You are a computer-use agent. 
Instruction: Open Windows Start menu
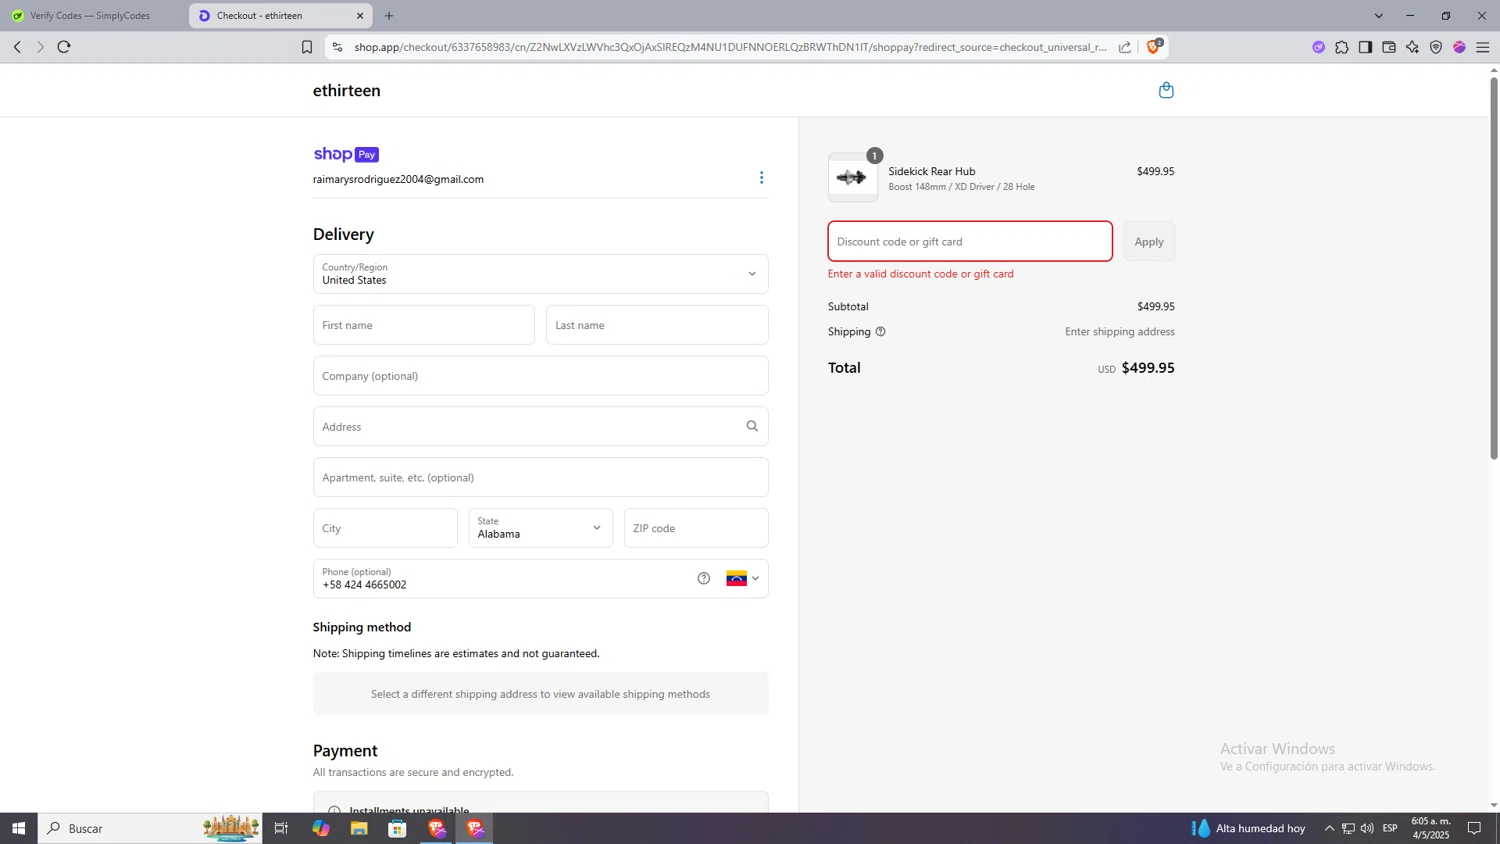18,828
